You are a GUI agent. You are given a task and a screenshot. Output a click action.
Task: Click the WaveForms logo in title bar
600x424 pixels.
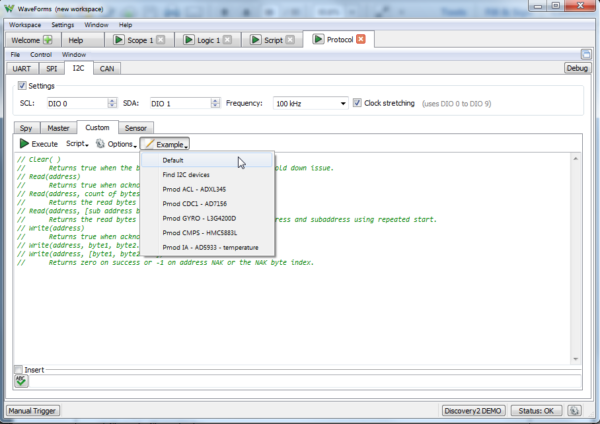[x=9, y=8]
